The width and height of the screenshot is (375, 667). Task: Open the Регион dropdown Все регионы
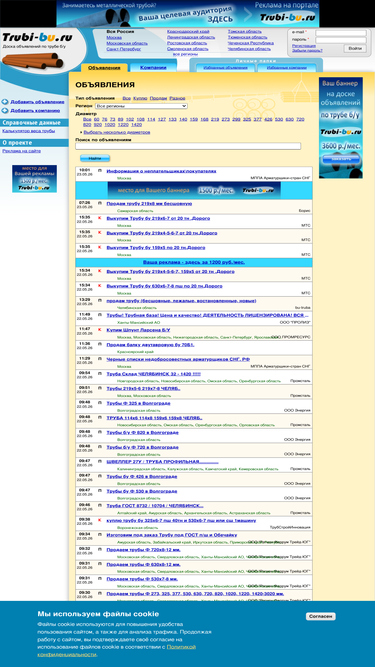click(x=141, y=106)
